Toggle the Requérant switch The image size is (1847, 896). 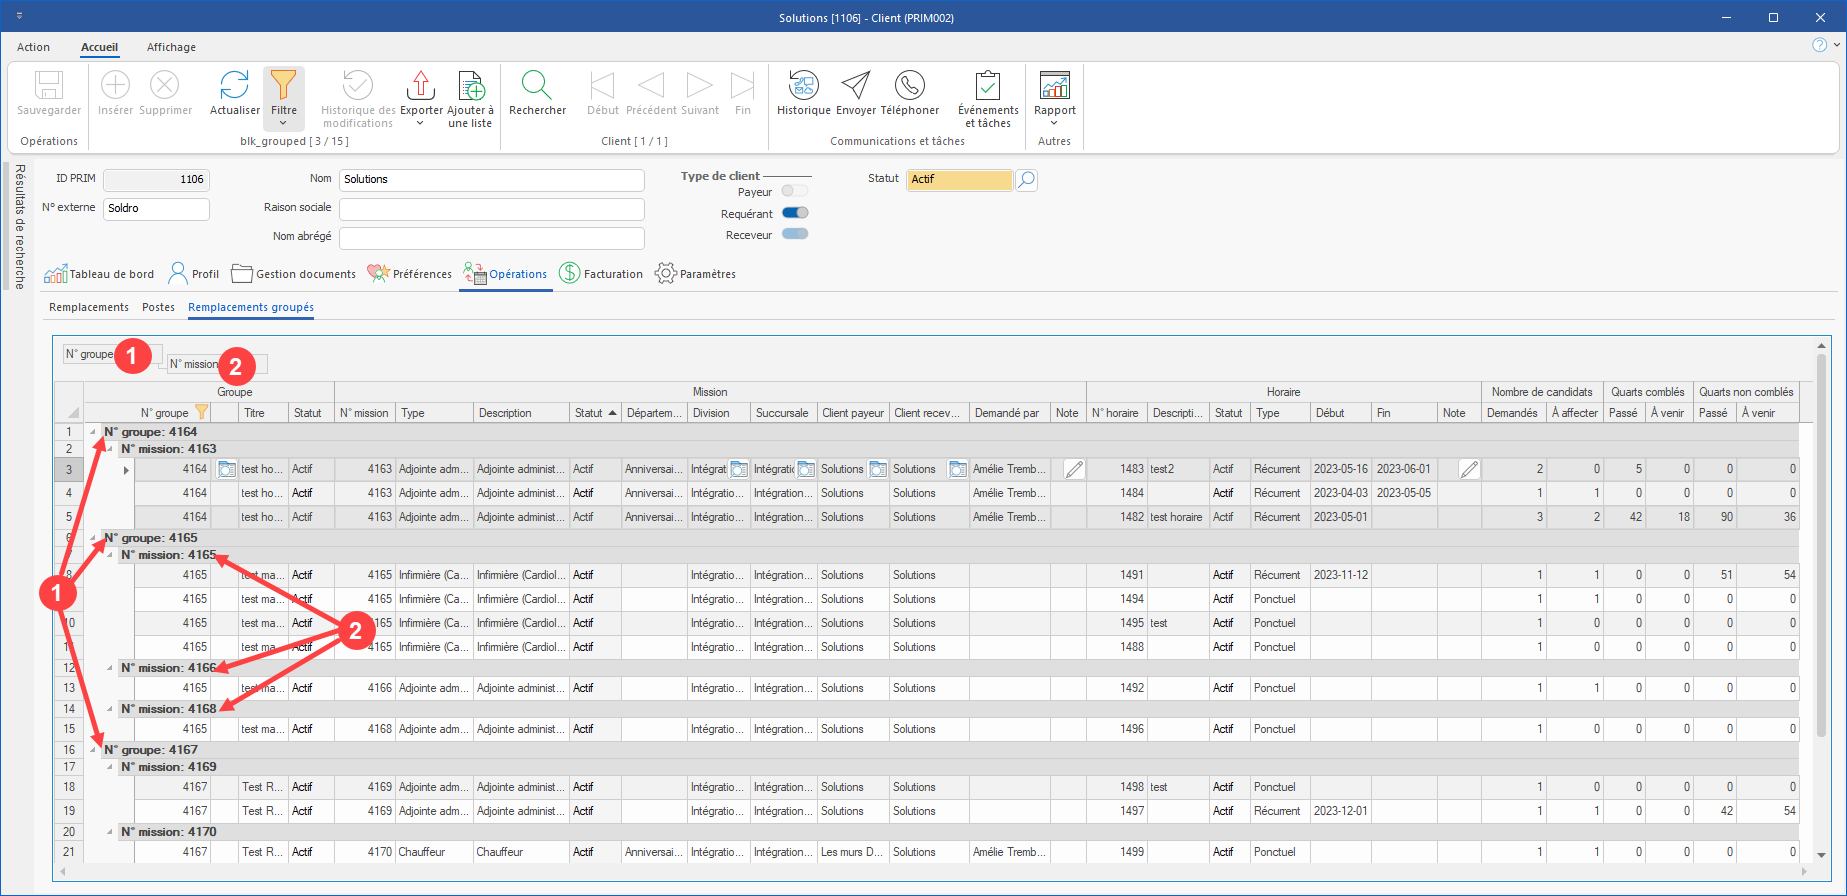(x=795, y=213)
